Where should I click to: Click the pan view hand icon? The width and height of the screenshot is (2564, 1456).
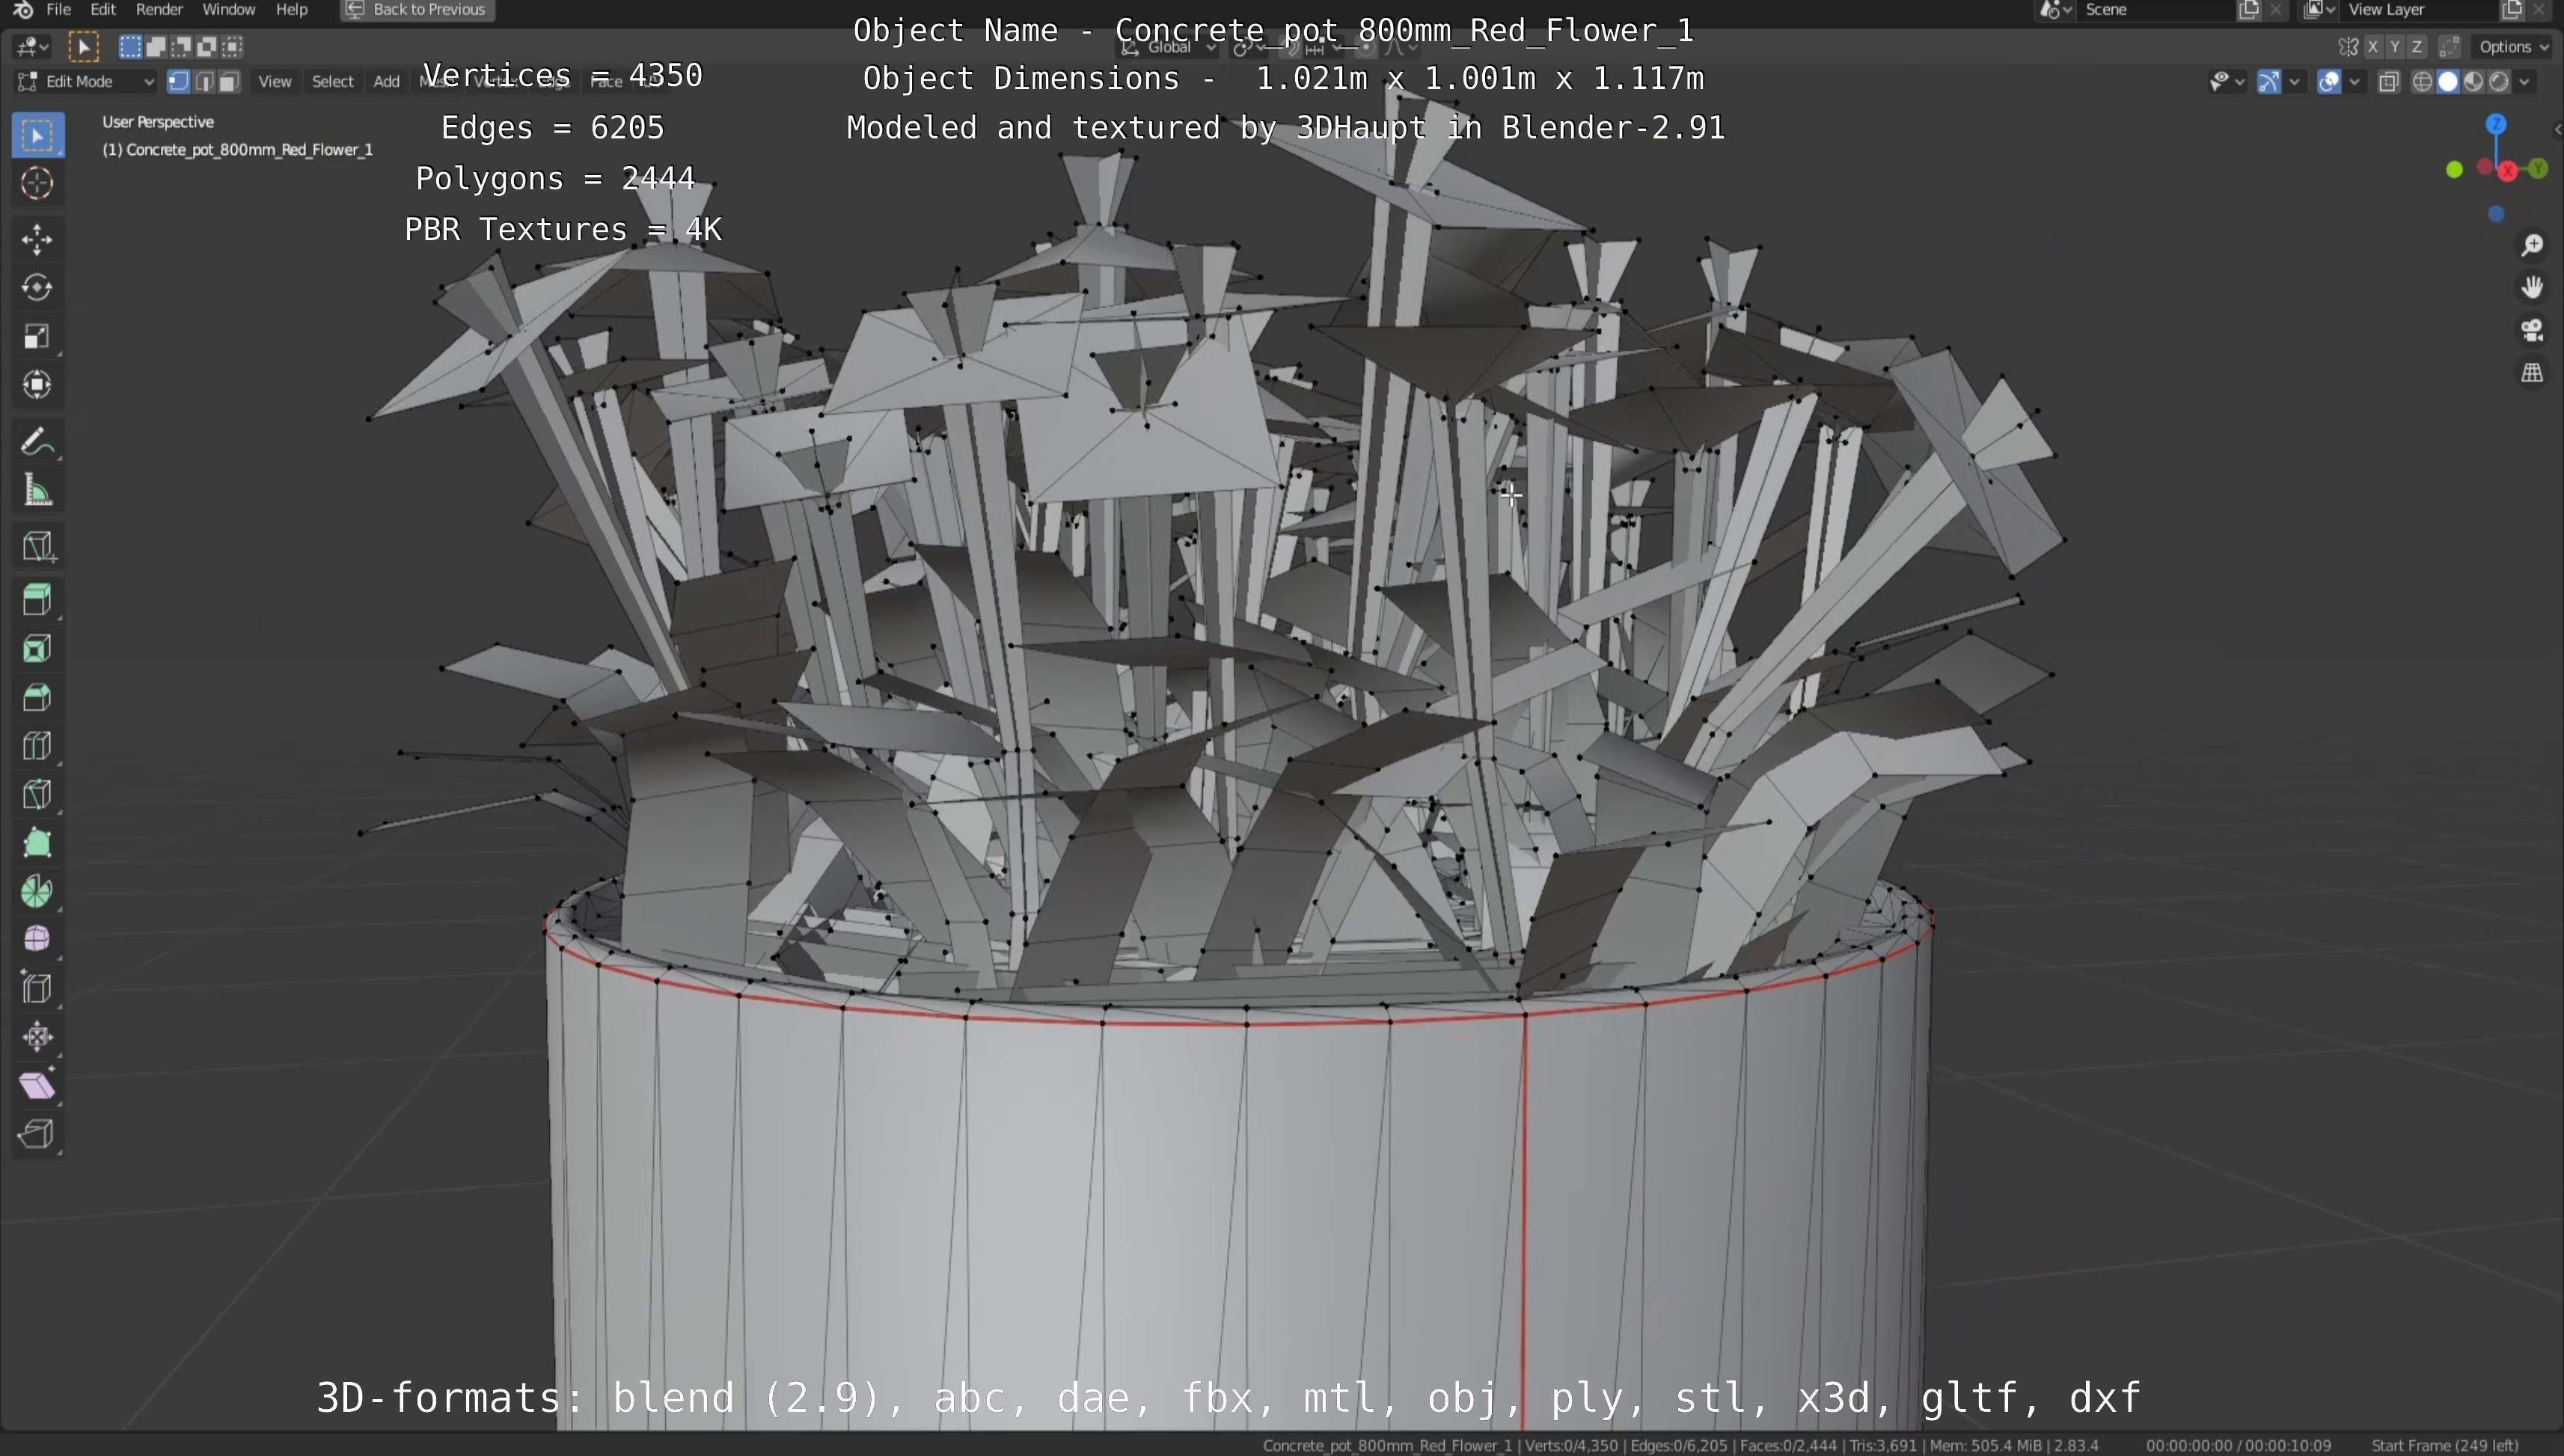point(2532,288)
